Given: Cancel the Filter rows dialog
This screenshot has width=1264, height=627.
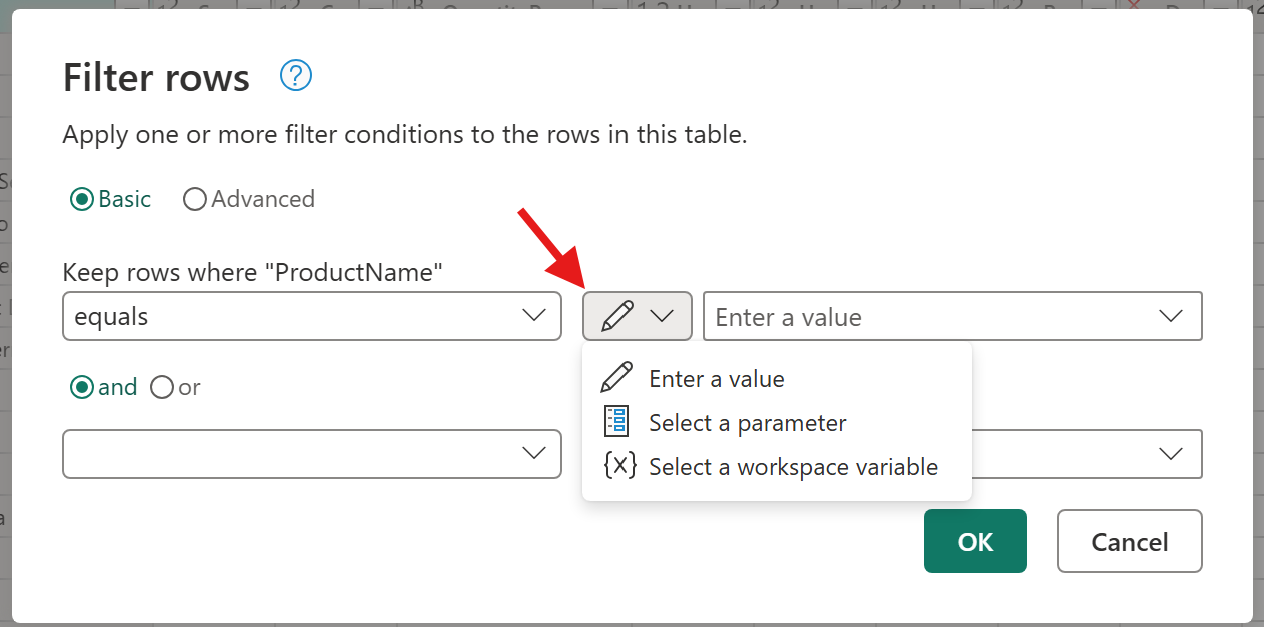Looking at the screenshot, I should click(x=1129, y=541).
